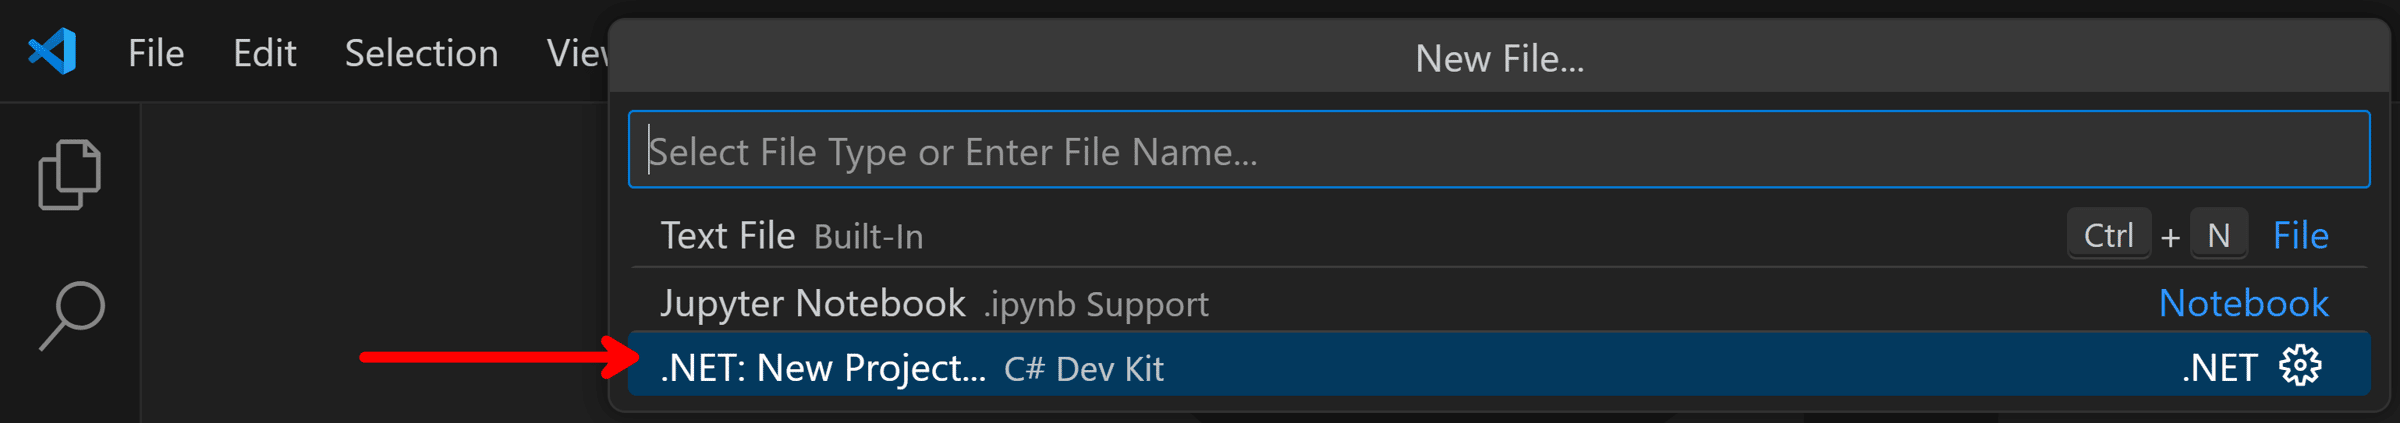Open the Search magnifier icon in sidebar

[71, 316]
